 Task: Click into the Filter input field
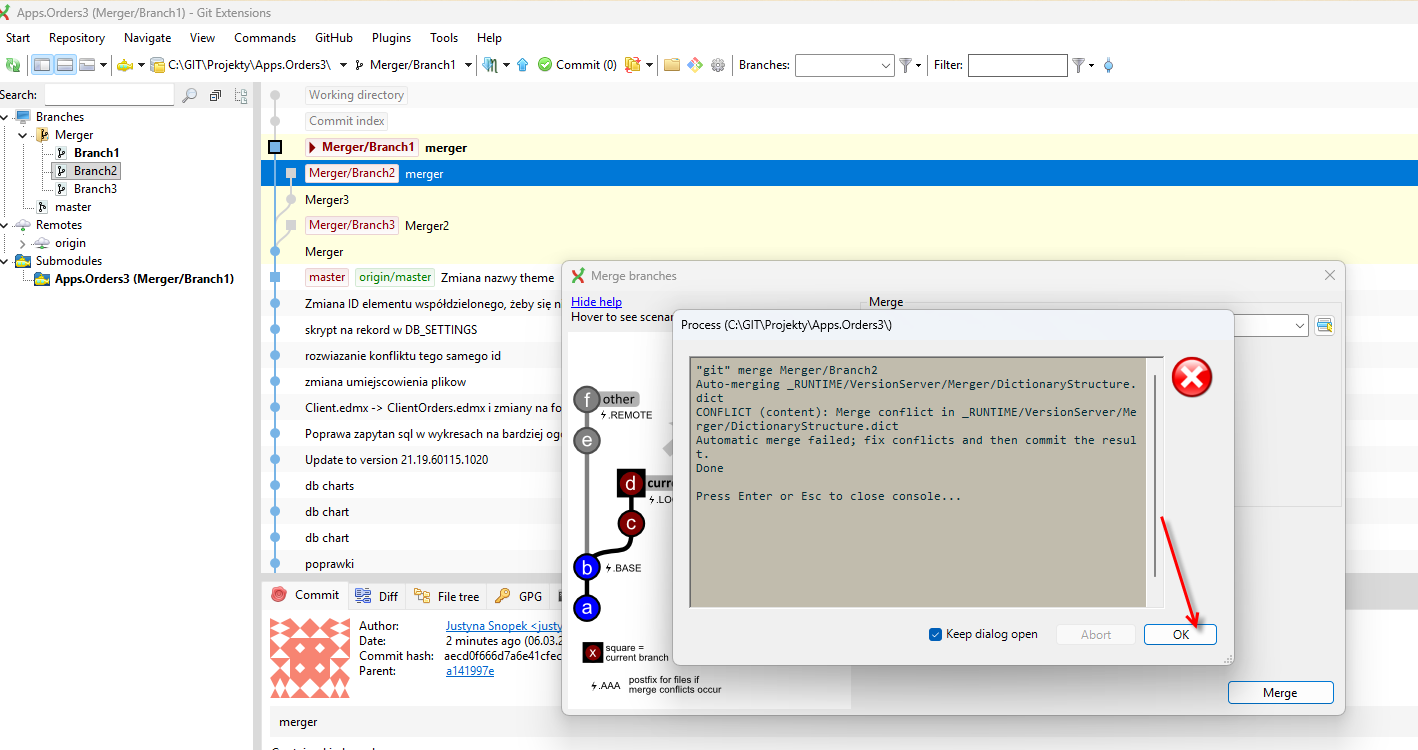tap(1018, 65)
